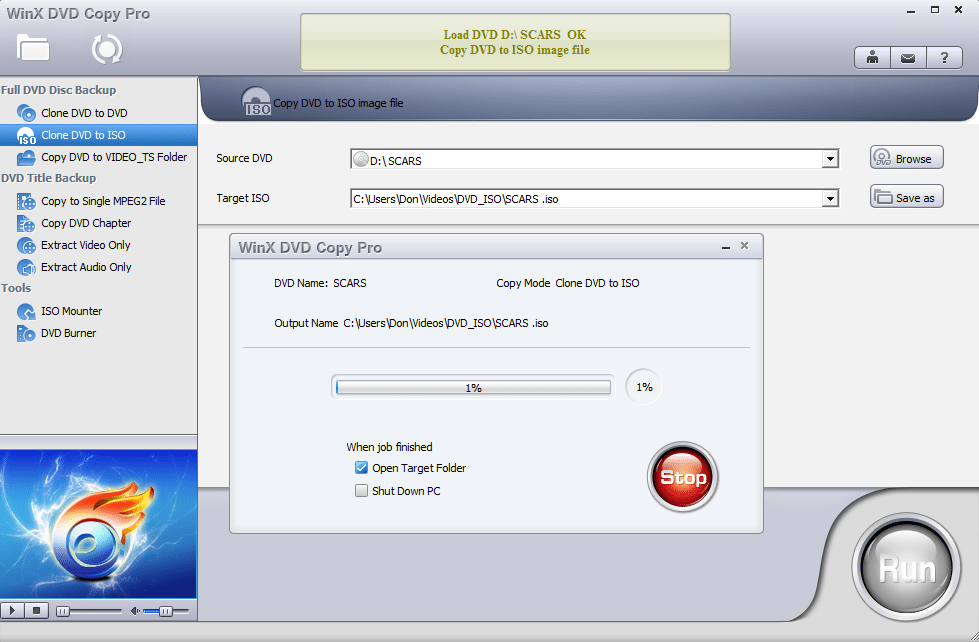Open ISO Mounter tool
Image resolution: width=979 pixels, height=642 pixels.
(x=71, y=311)
